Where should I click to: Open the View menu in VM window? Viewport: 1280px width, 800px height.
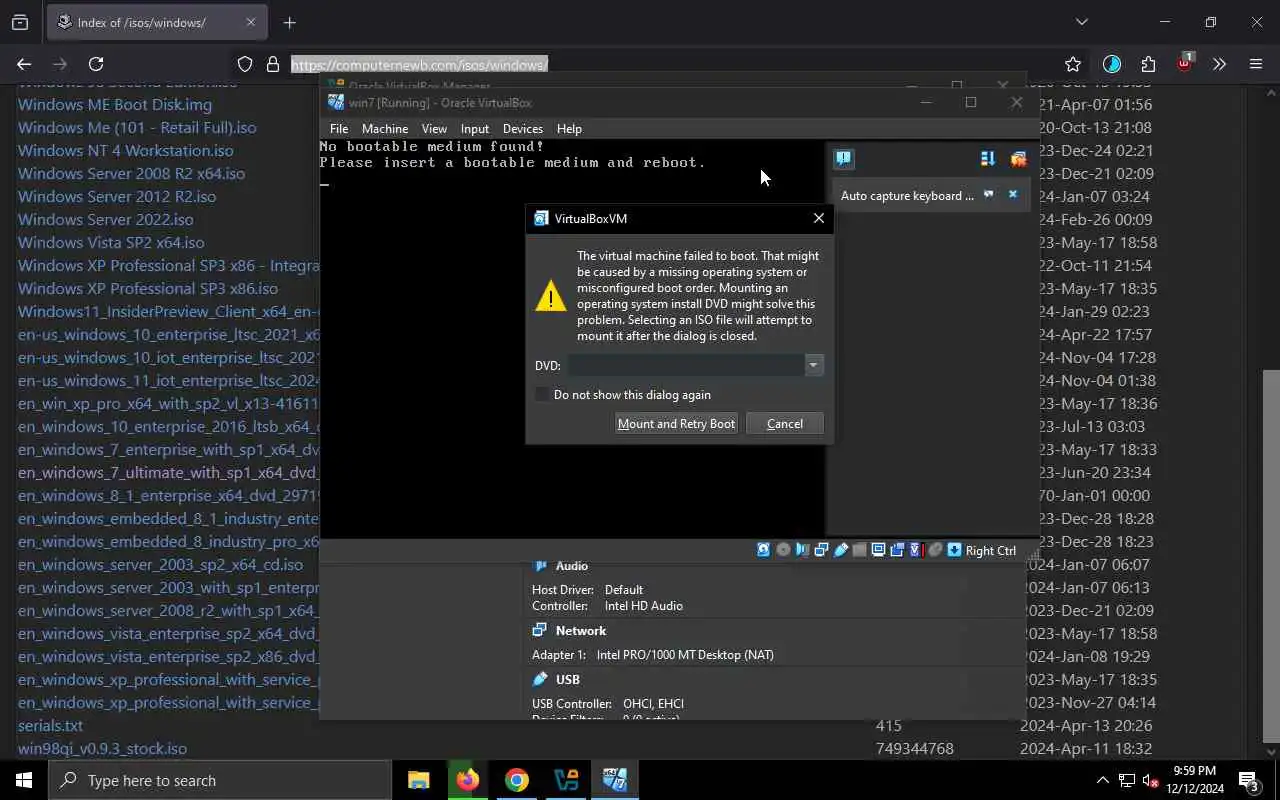click(x=434, y=128)
